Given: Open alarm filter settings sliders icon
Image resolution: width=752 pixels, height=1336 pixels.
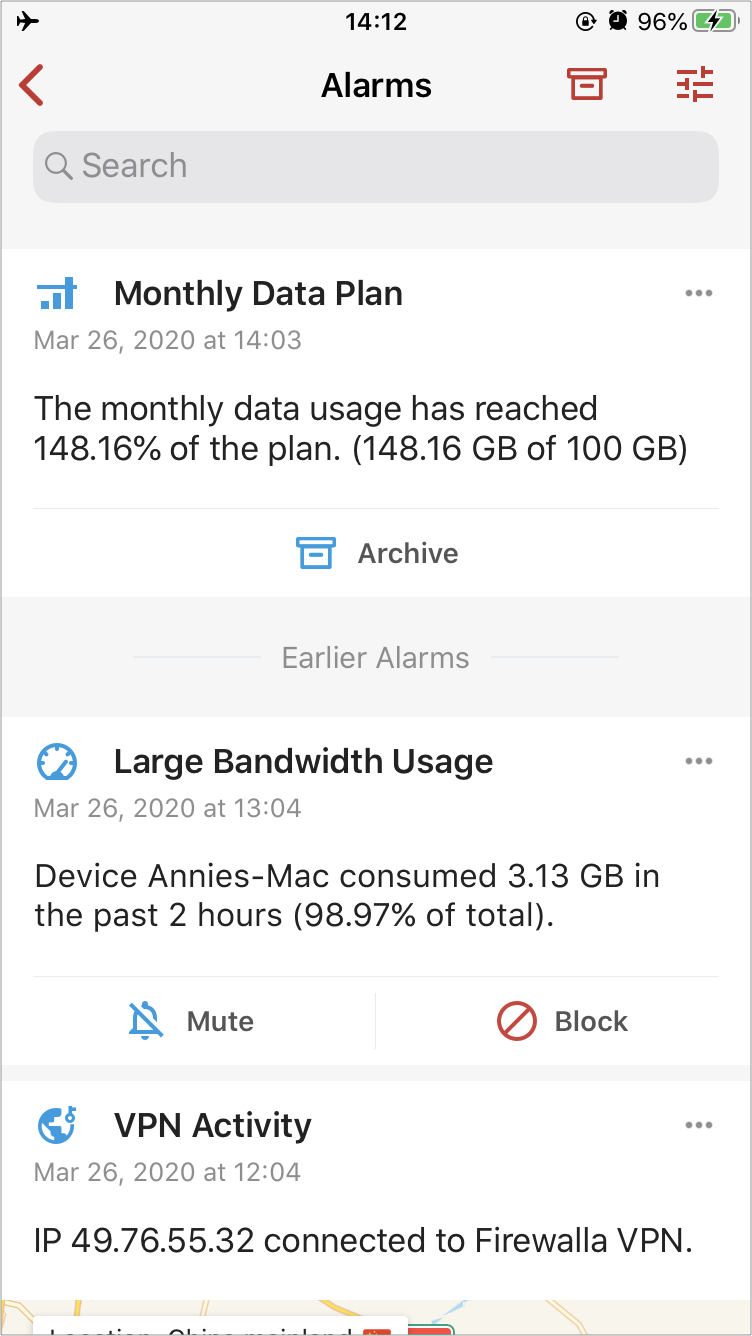Looking at the screenshot, I should [695, 85].
